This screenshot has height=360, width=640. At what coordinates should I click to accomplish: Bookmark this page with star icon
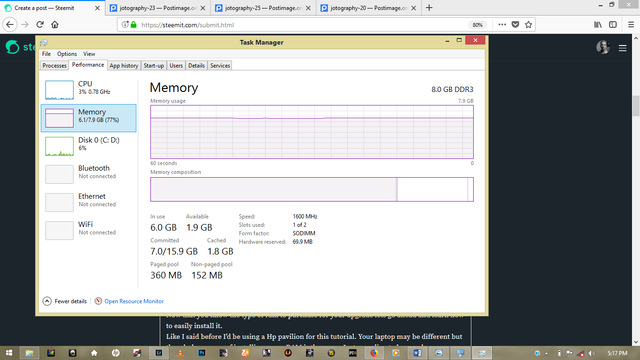pyautogui.click(x=529, y=24)
